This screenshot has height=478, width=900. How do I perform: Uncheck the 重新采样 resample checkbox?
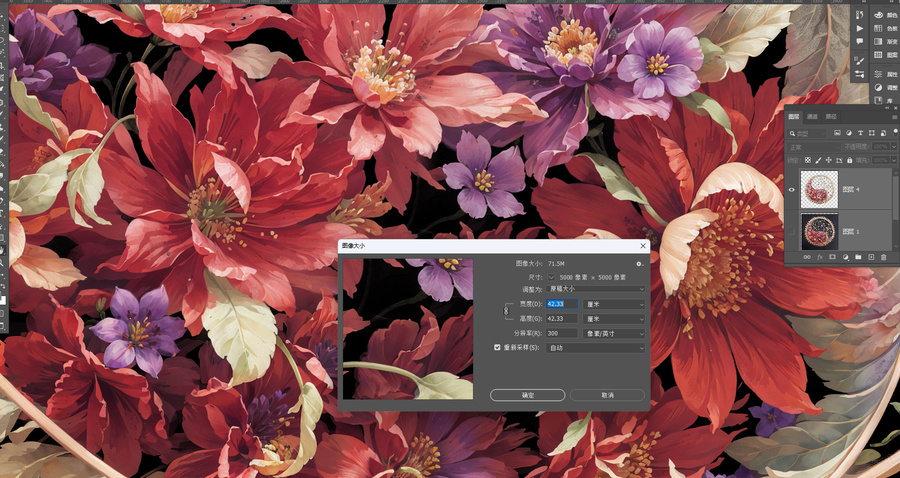pos(497,347)
